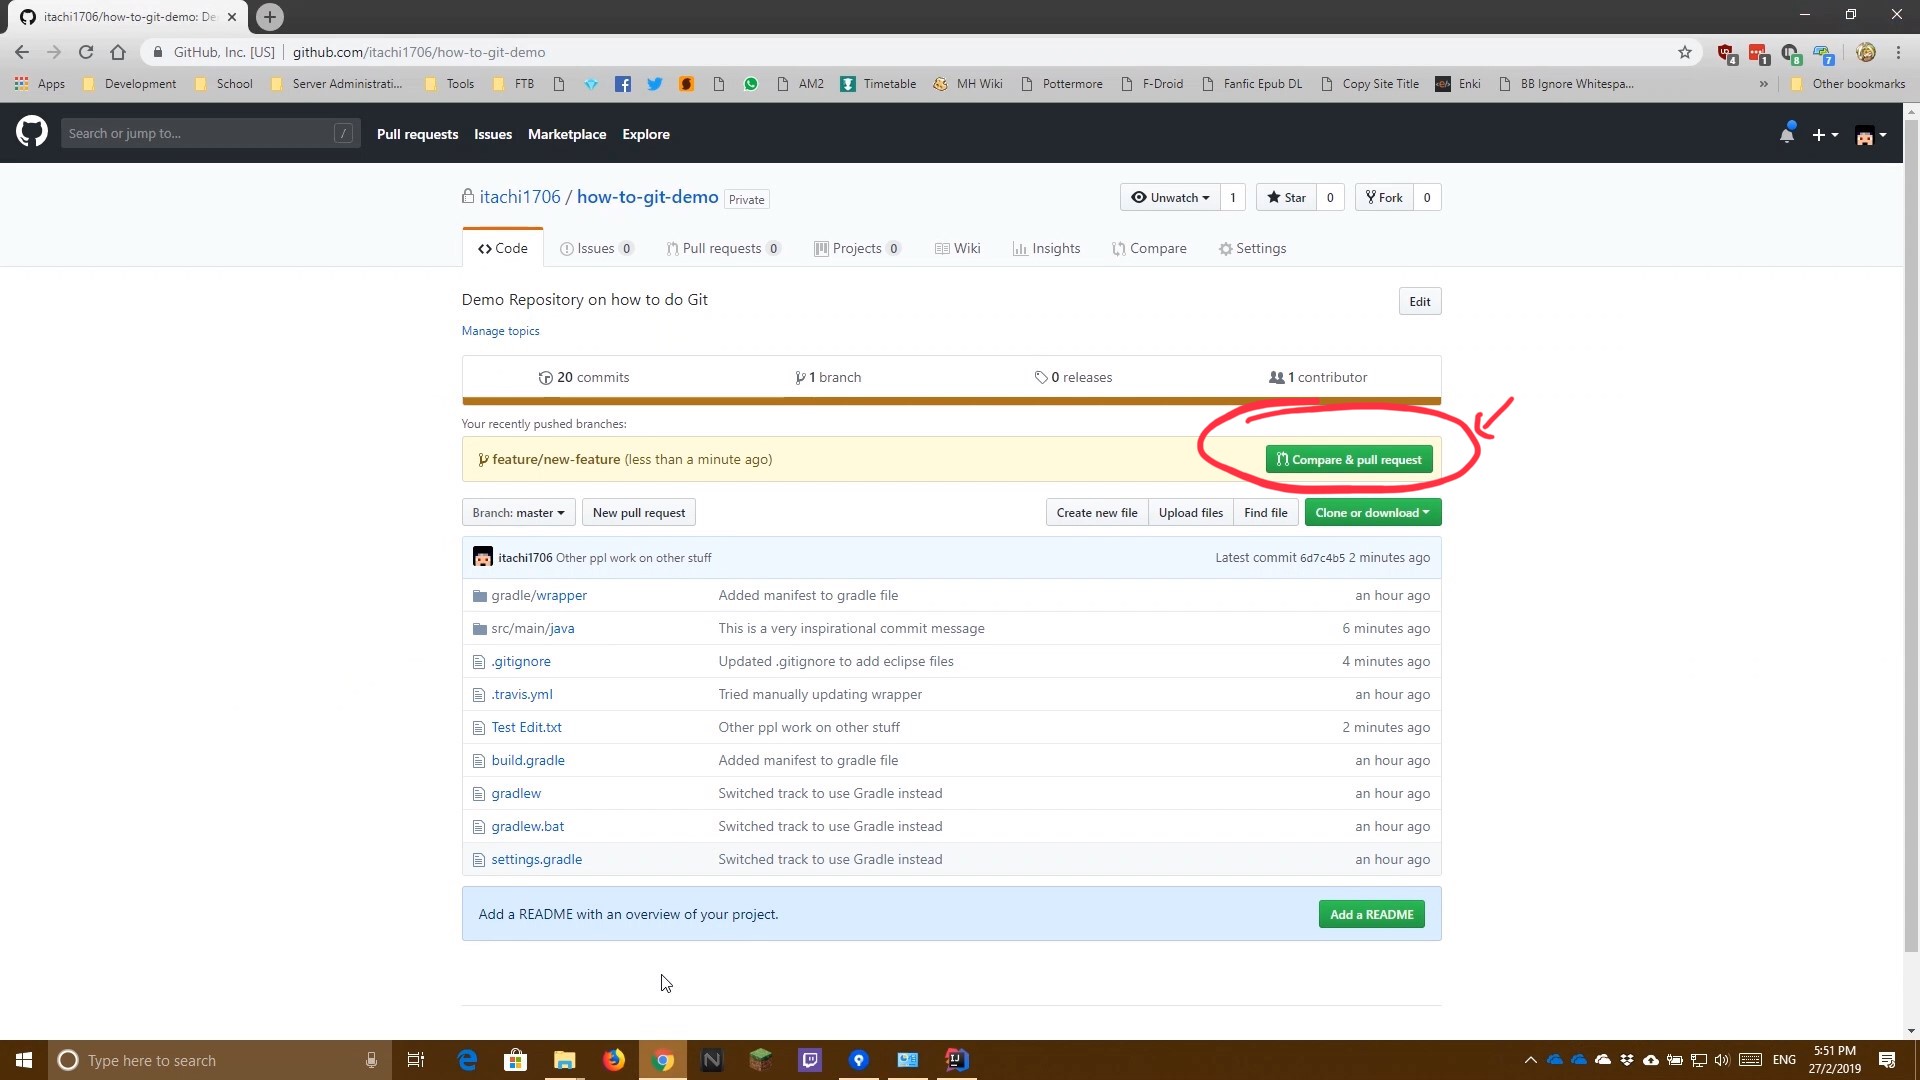Click the Upload files button
Image resolution: width=1920 pixels, height=1080 pixels.
click(x=1191, y=513)
